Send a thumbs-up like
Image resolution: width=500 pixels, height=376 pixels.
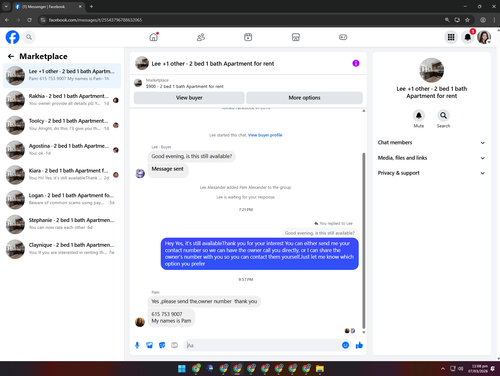coord(359,345)
